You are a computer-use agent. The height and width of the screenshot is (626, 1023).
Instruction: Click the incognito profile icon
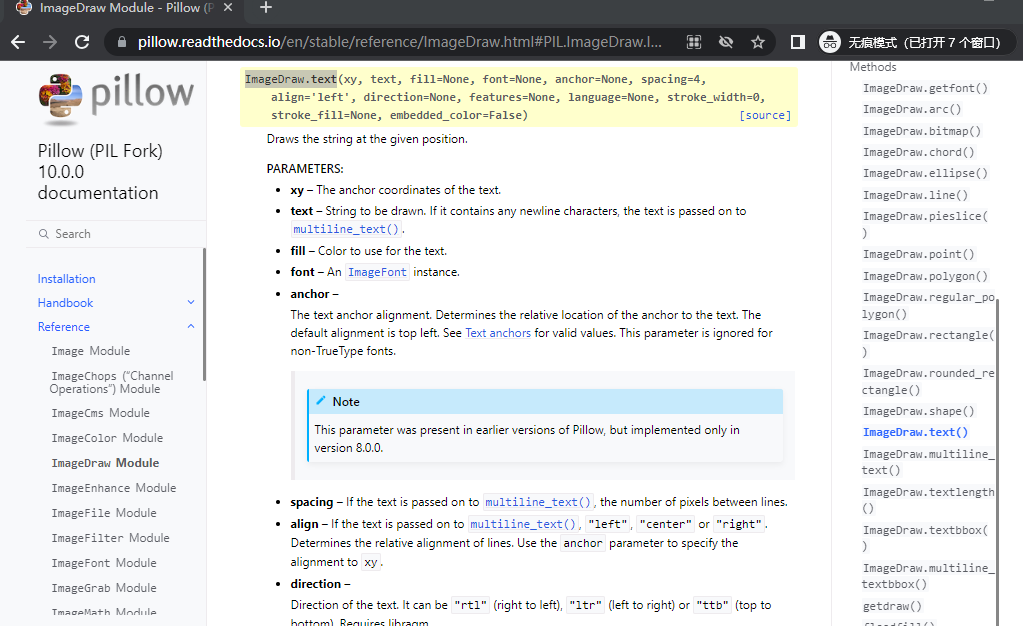click(x=830, y=42)
